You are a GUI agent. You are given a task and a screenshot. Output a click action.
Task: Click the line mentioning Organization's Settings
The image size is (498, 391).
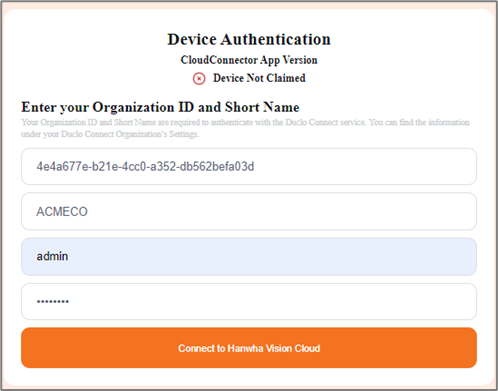click(x=110, y=134)
